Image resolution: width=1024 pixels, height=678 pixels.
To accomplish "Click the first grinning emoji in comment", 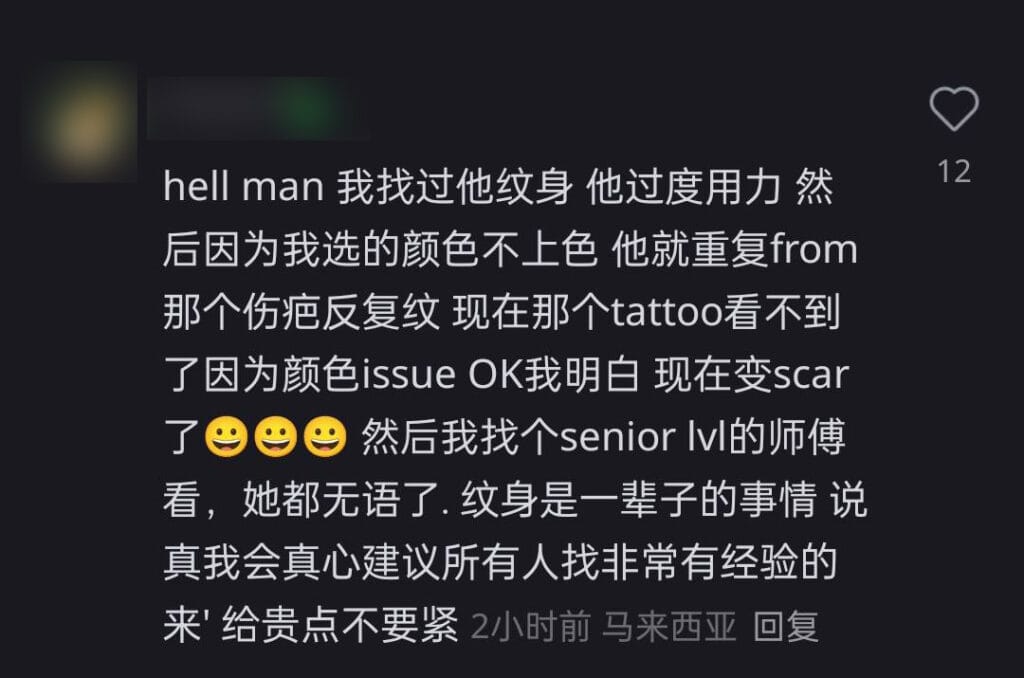I will click(x=226, y=436).
